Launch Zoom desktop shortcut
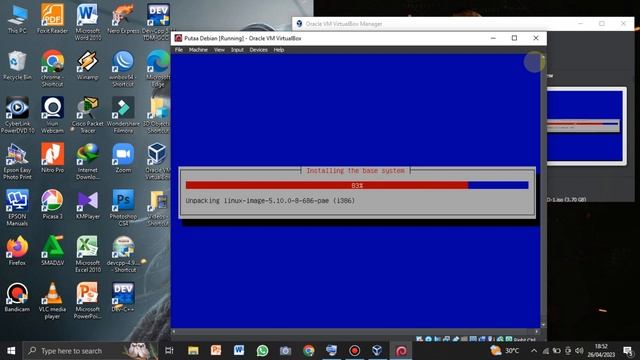640x360 pixels. pyautogui.click(x=123, y=158)
